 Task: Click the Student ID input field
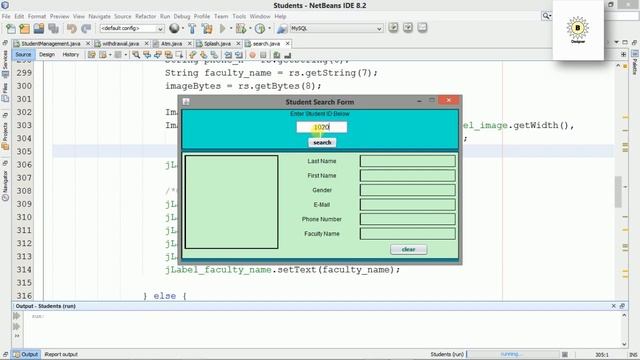(322, 127)
